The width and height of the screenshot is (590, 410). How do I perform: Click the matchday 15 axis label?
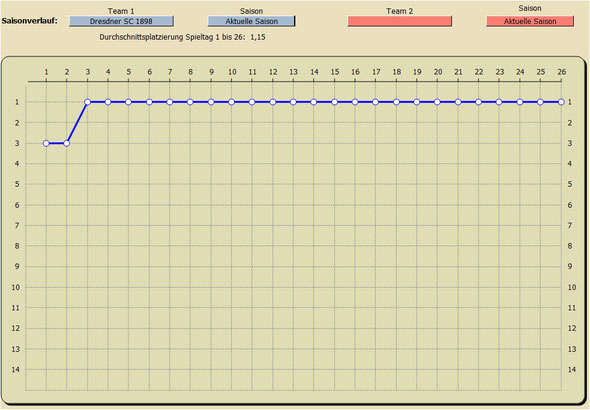[x=335, y=72]
